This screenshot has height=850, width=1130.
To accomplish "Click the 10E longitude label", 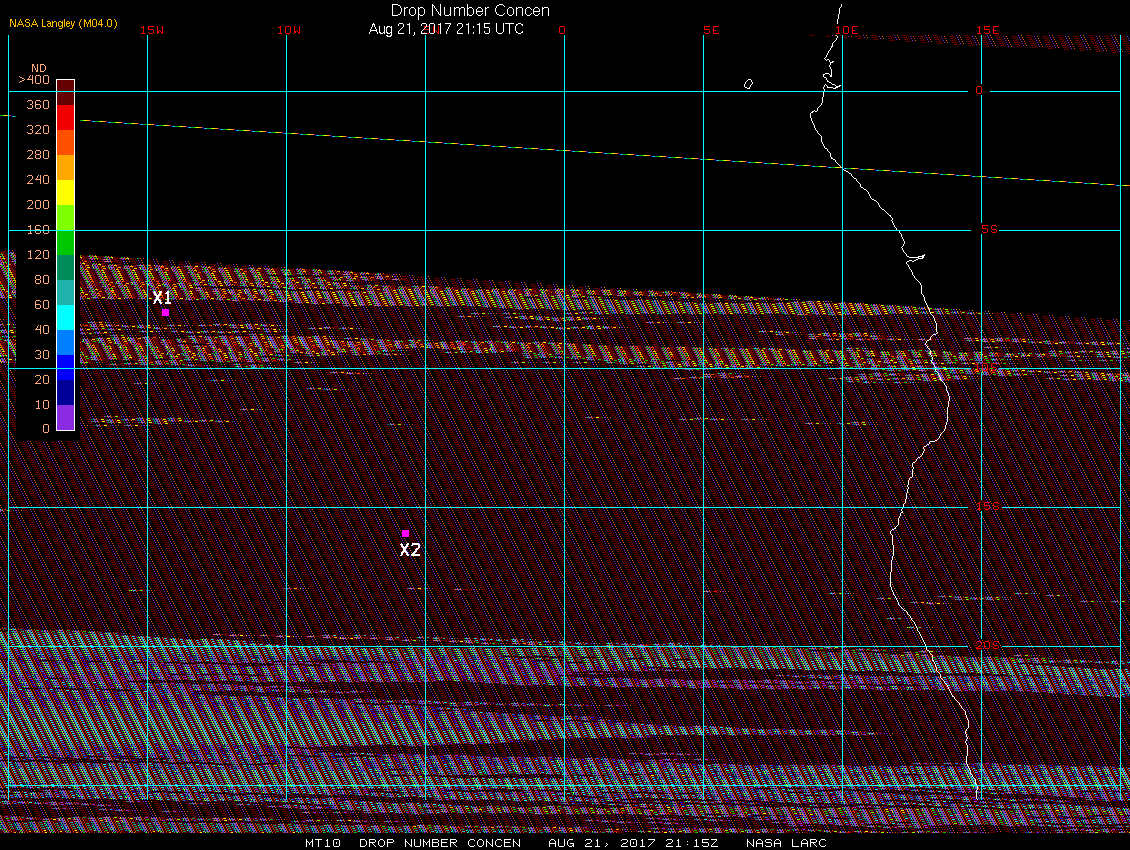I will [847, 30].
